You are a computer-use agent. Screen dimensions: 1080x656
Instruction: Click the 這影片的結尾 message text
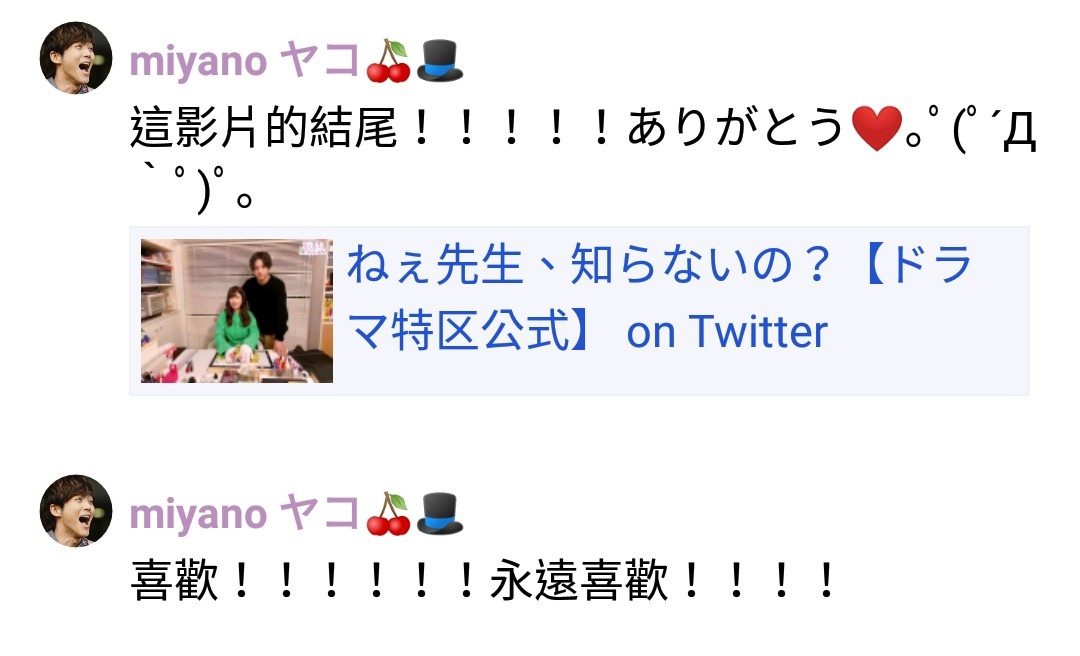tap(264, 128)
